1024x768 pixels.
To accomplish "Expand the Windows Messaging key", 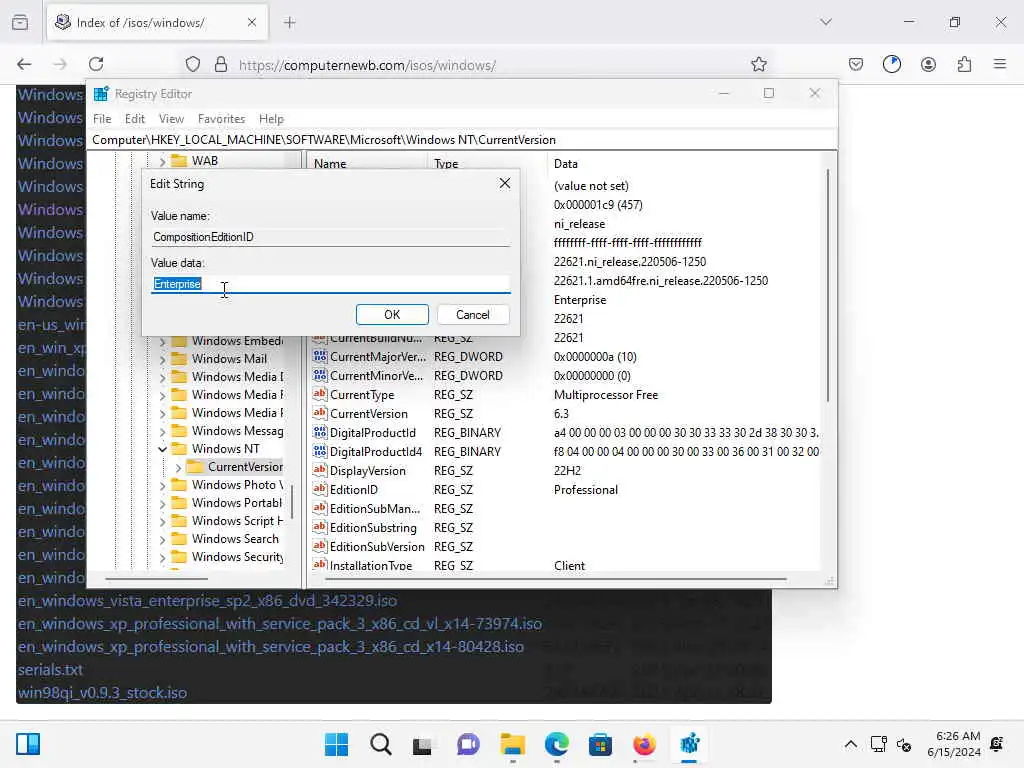I will tap(163, 432).
